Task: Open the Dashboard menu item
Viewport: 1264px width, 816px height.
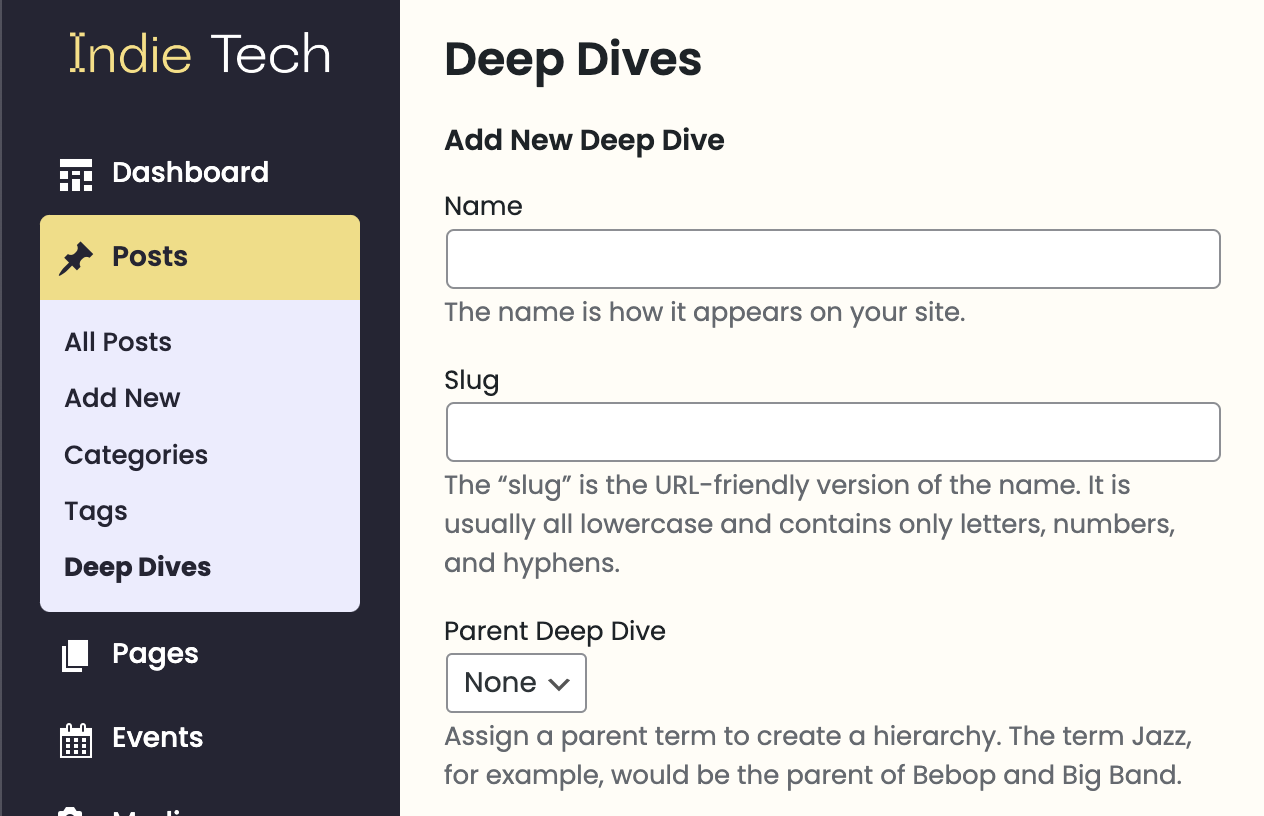Action: point(190,172)
